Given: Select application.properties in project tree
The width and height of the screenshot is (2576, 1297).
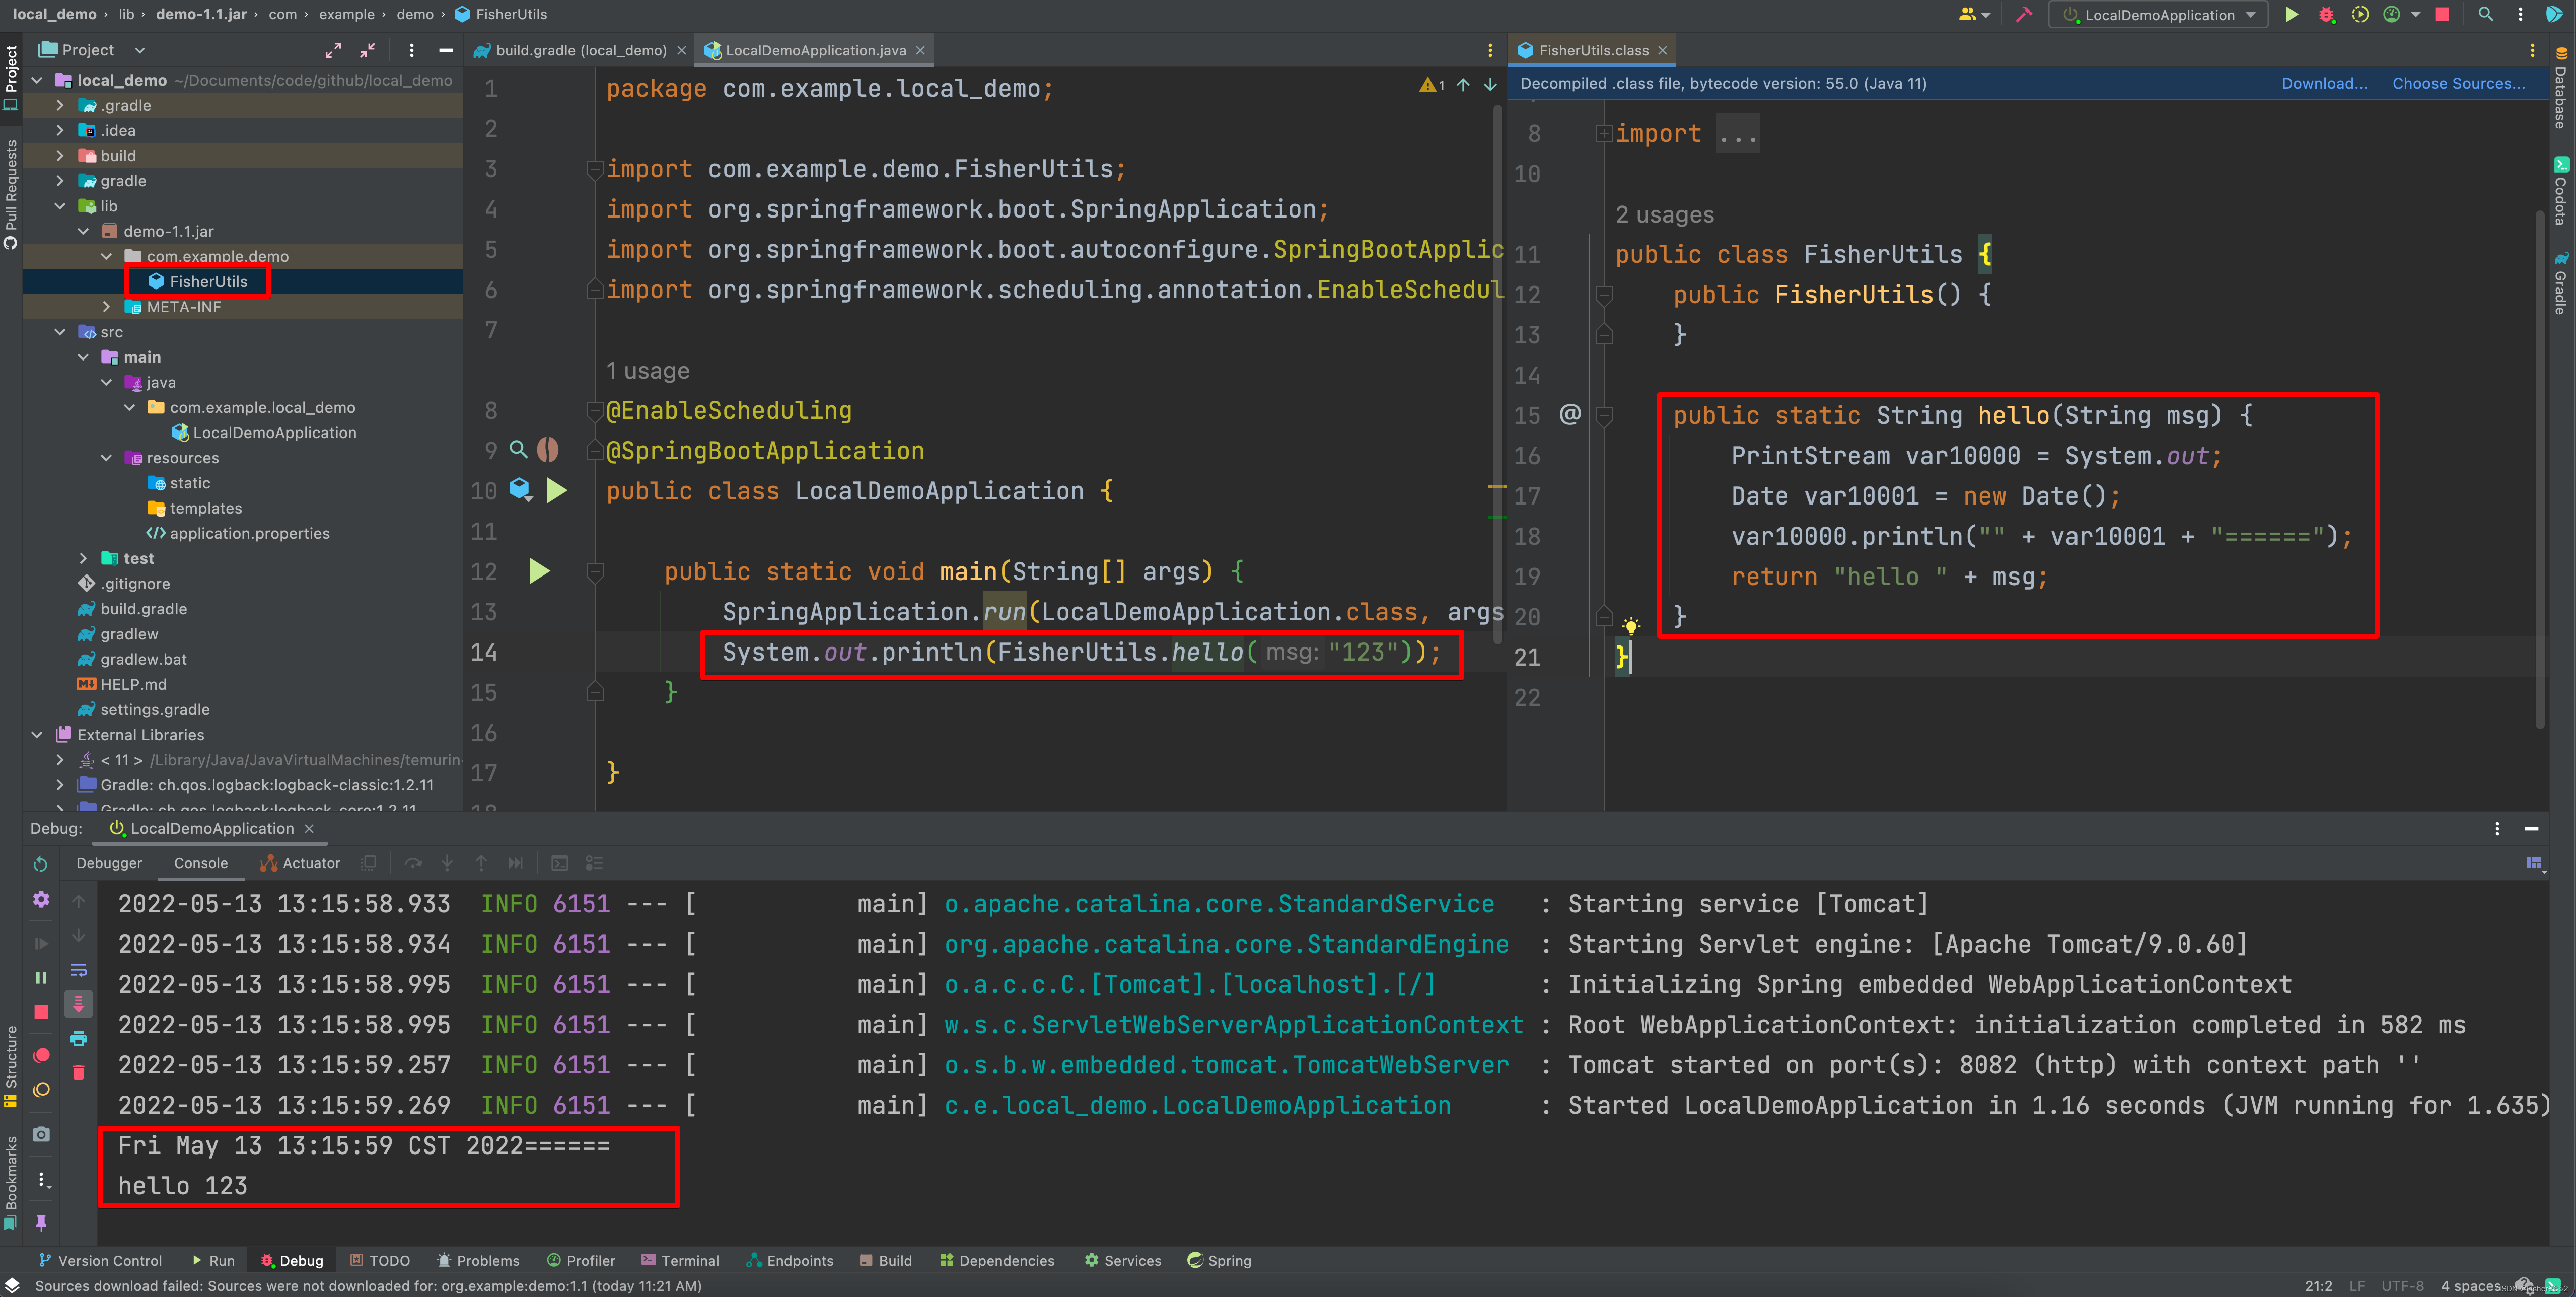Looking at the screenshot, I should pos(249,533).
